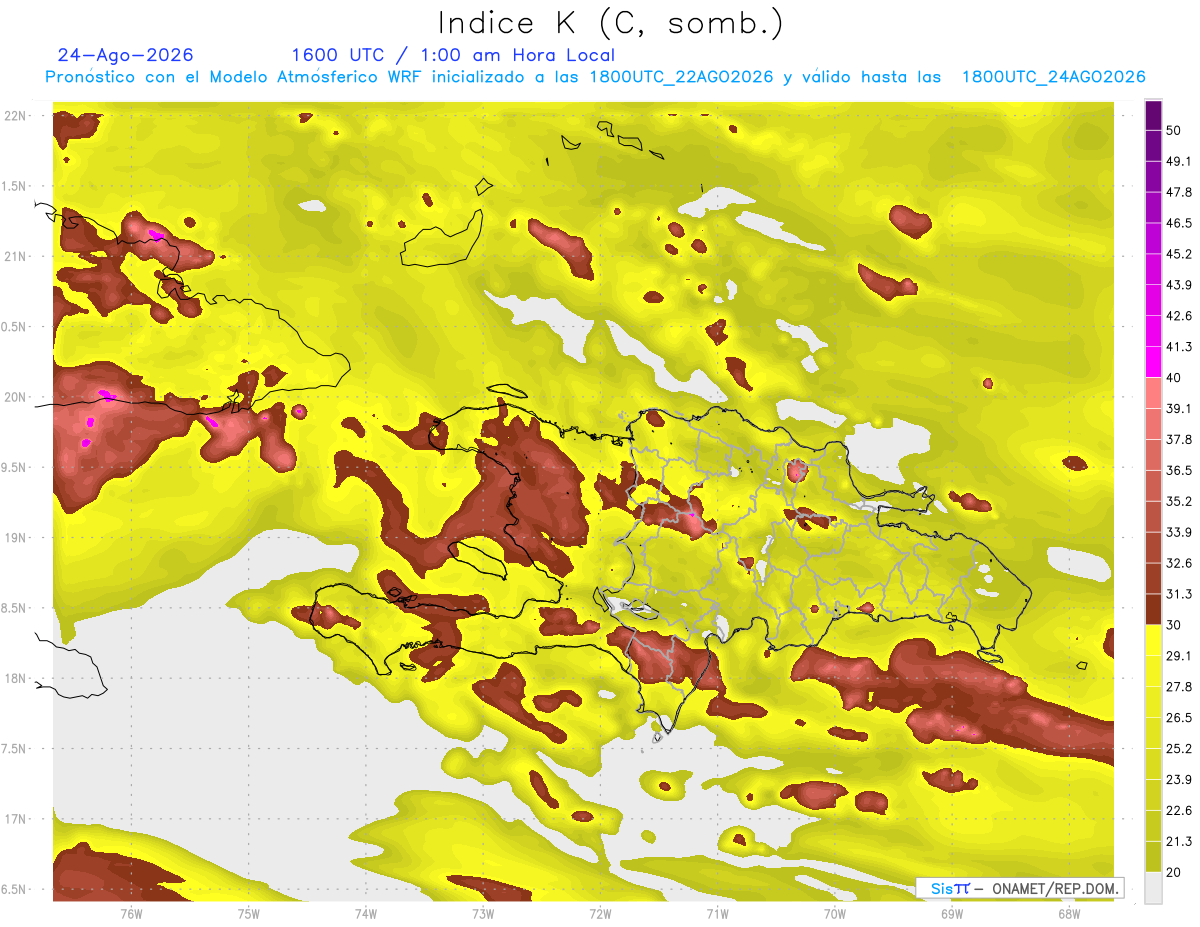The width and height of the screenshot is (1200, 927).
Task: Click the "69W" longitude axis label
Action: [x=951, y=913]
